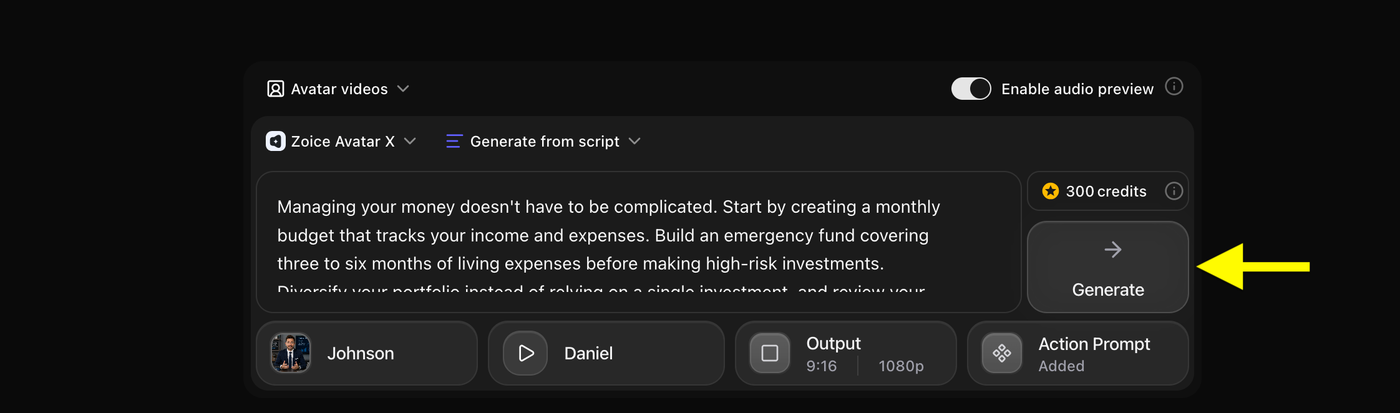The width and height of the screenshot is (1400, 413).
Task: Expand the Generate from script dropdown
Action: click(x=543, y=141)
